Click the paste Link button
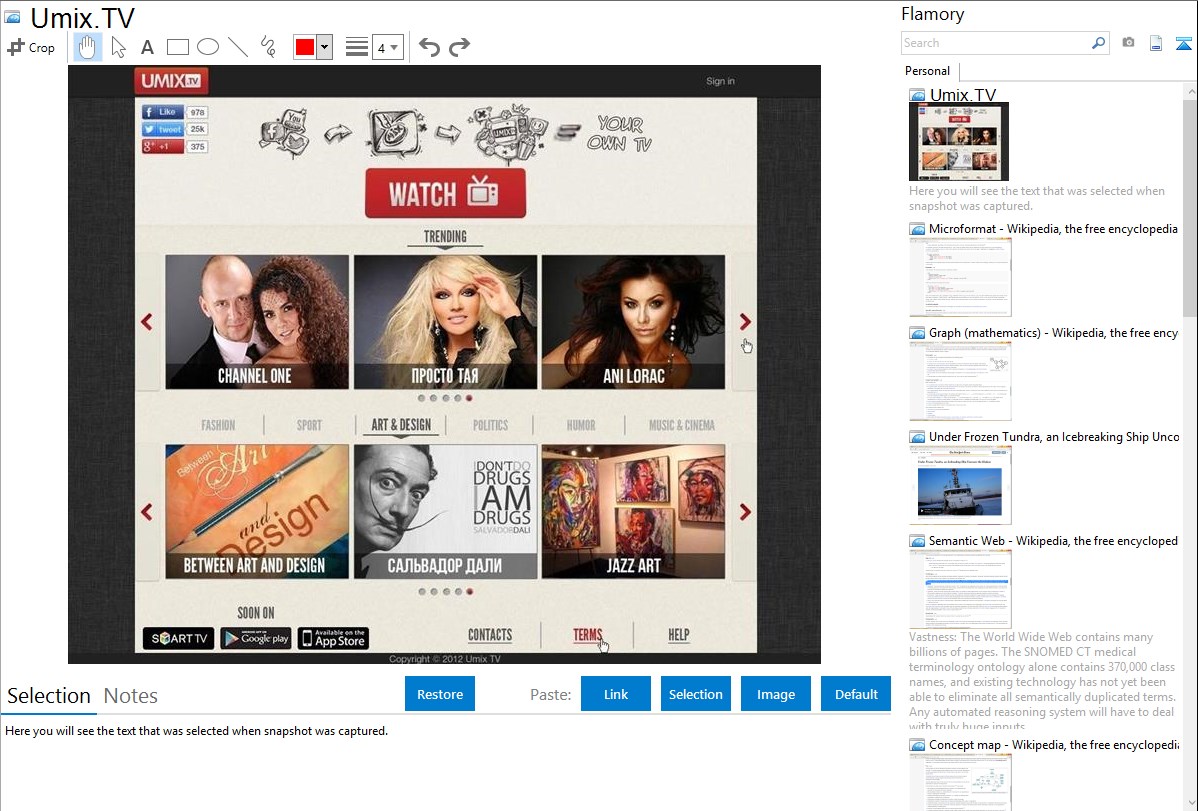This screenshot has width=1198, height=811. (616, 694)
